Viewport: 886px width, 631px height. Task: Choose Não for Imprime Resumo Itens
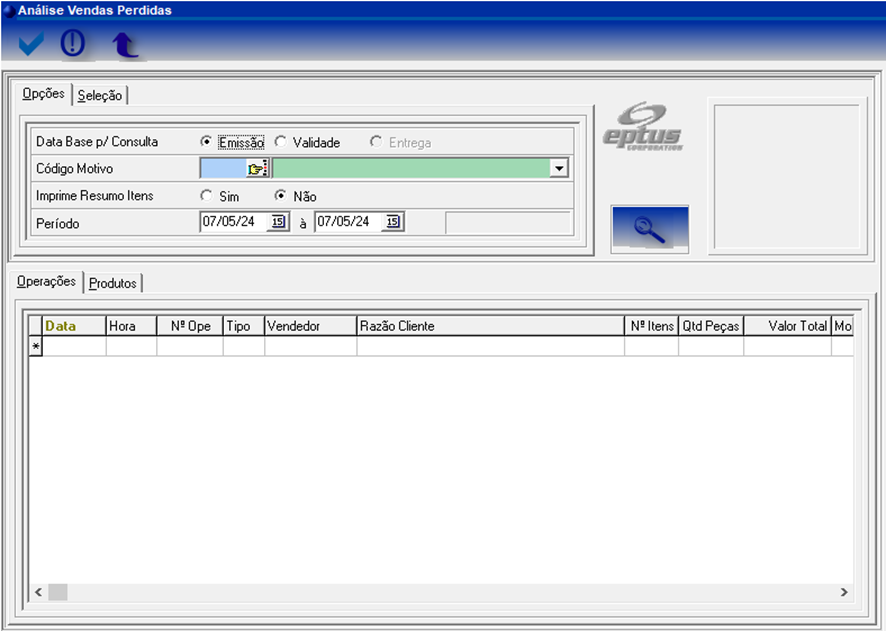pyautogui.click(x=281, y=196)
